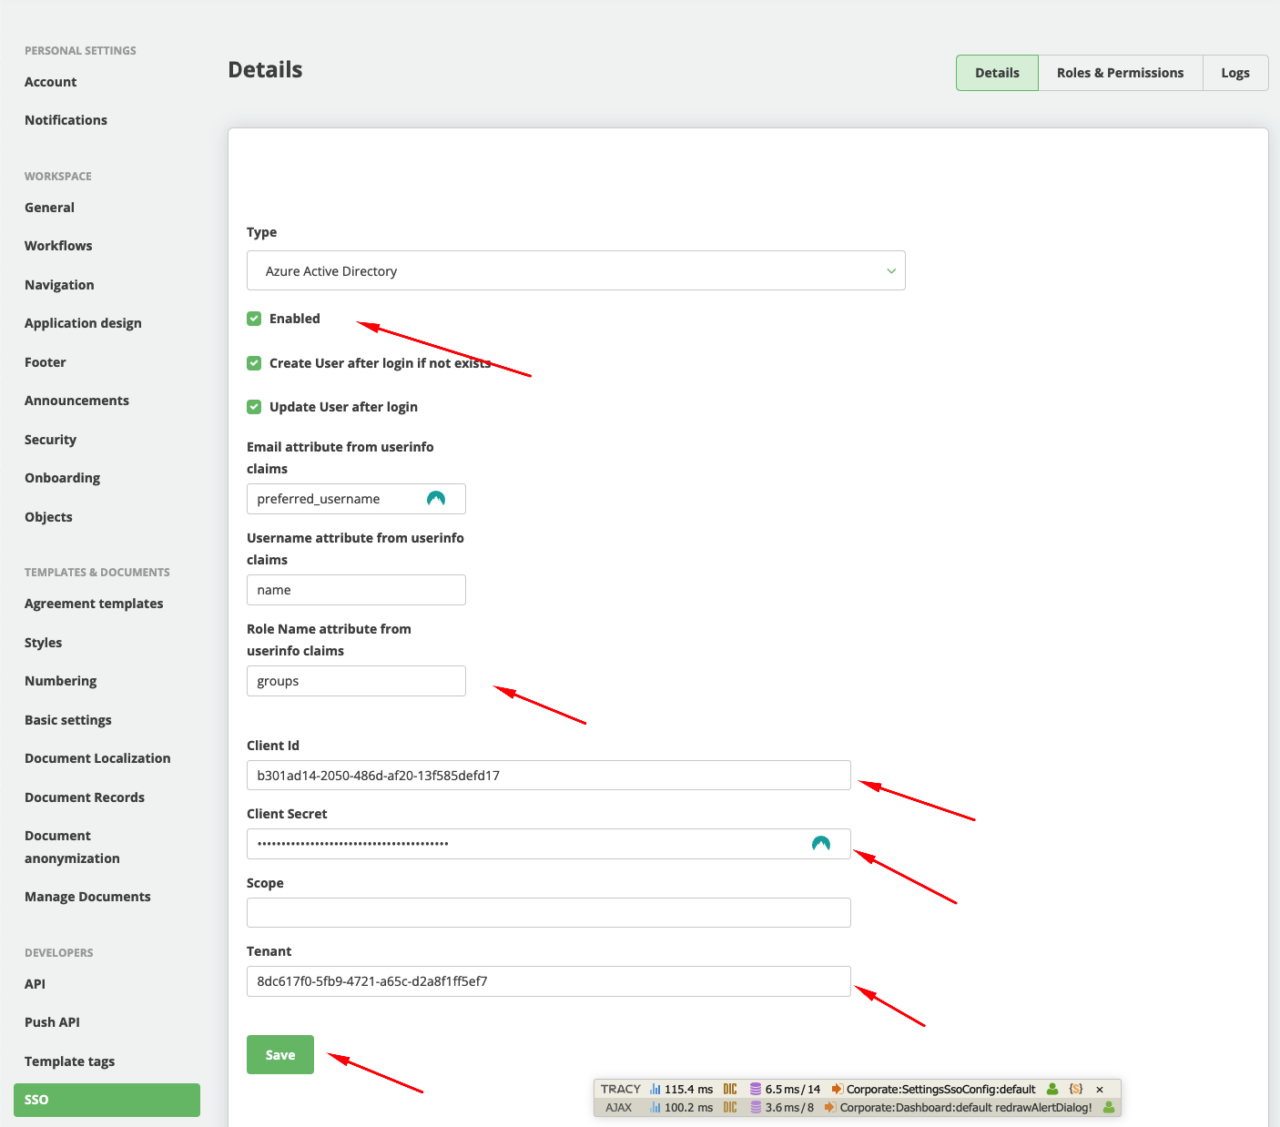Disable the Enabled checkbox

254,318
